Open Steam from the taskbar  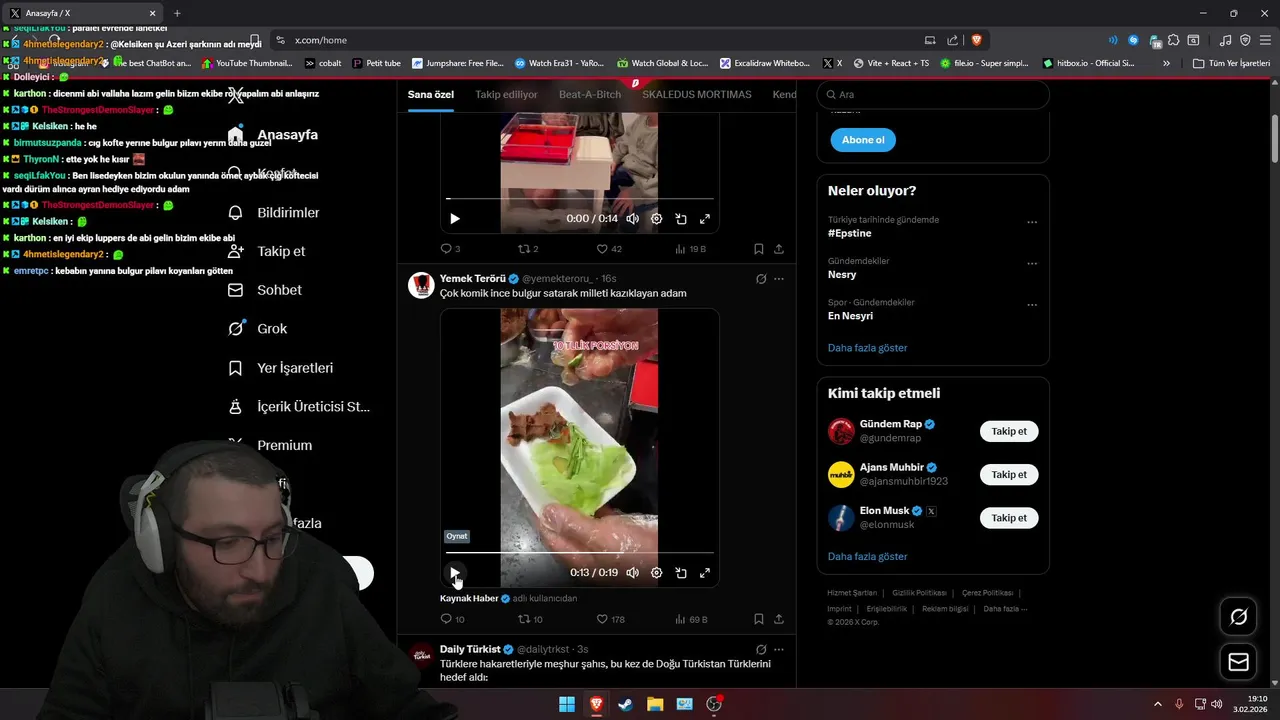pyautogui.click(x=625, y=704)
